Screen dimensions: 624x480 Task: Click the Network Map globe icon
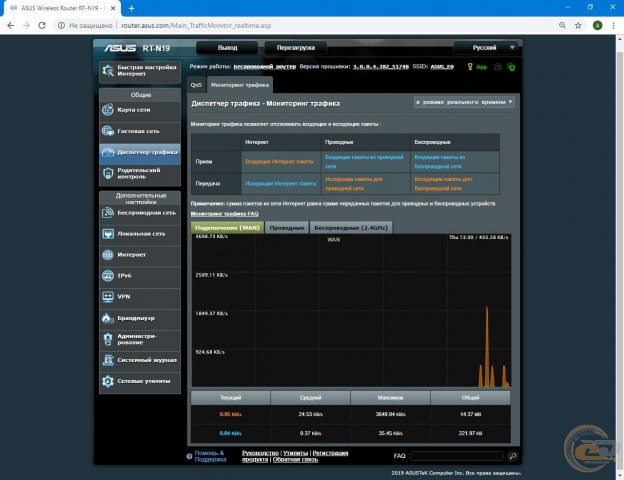pyautogui.click(x=108, y=109)
